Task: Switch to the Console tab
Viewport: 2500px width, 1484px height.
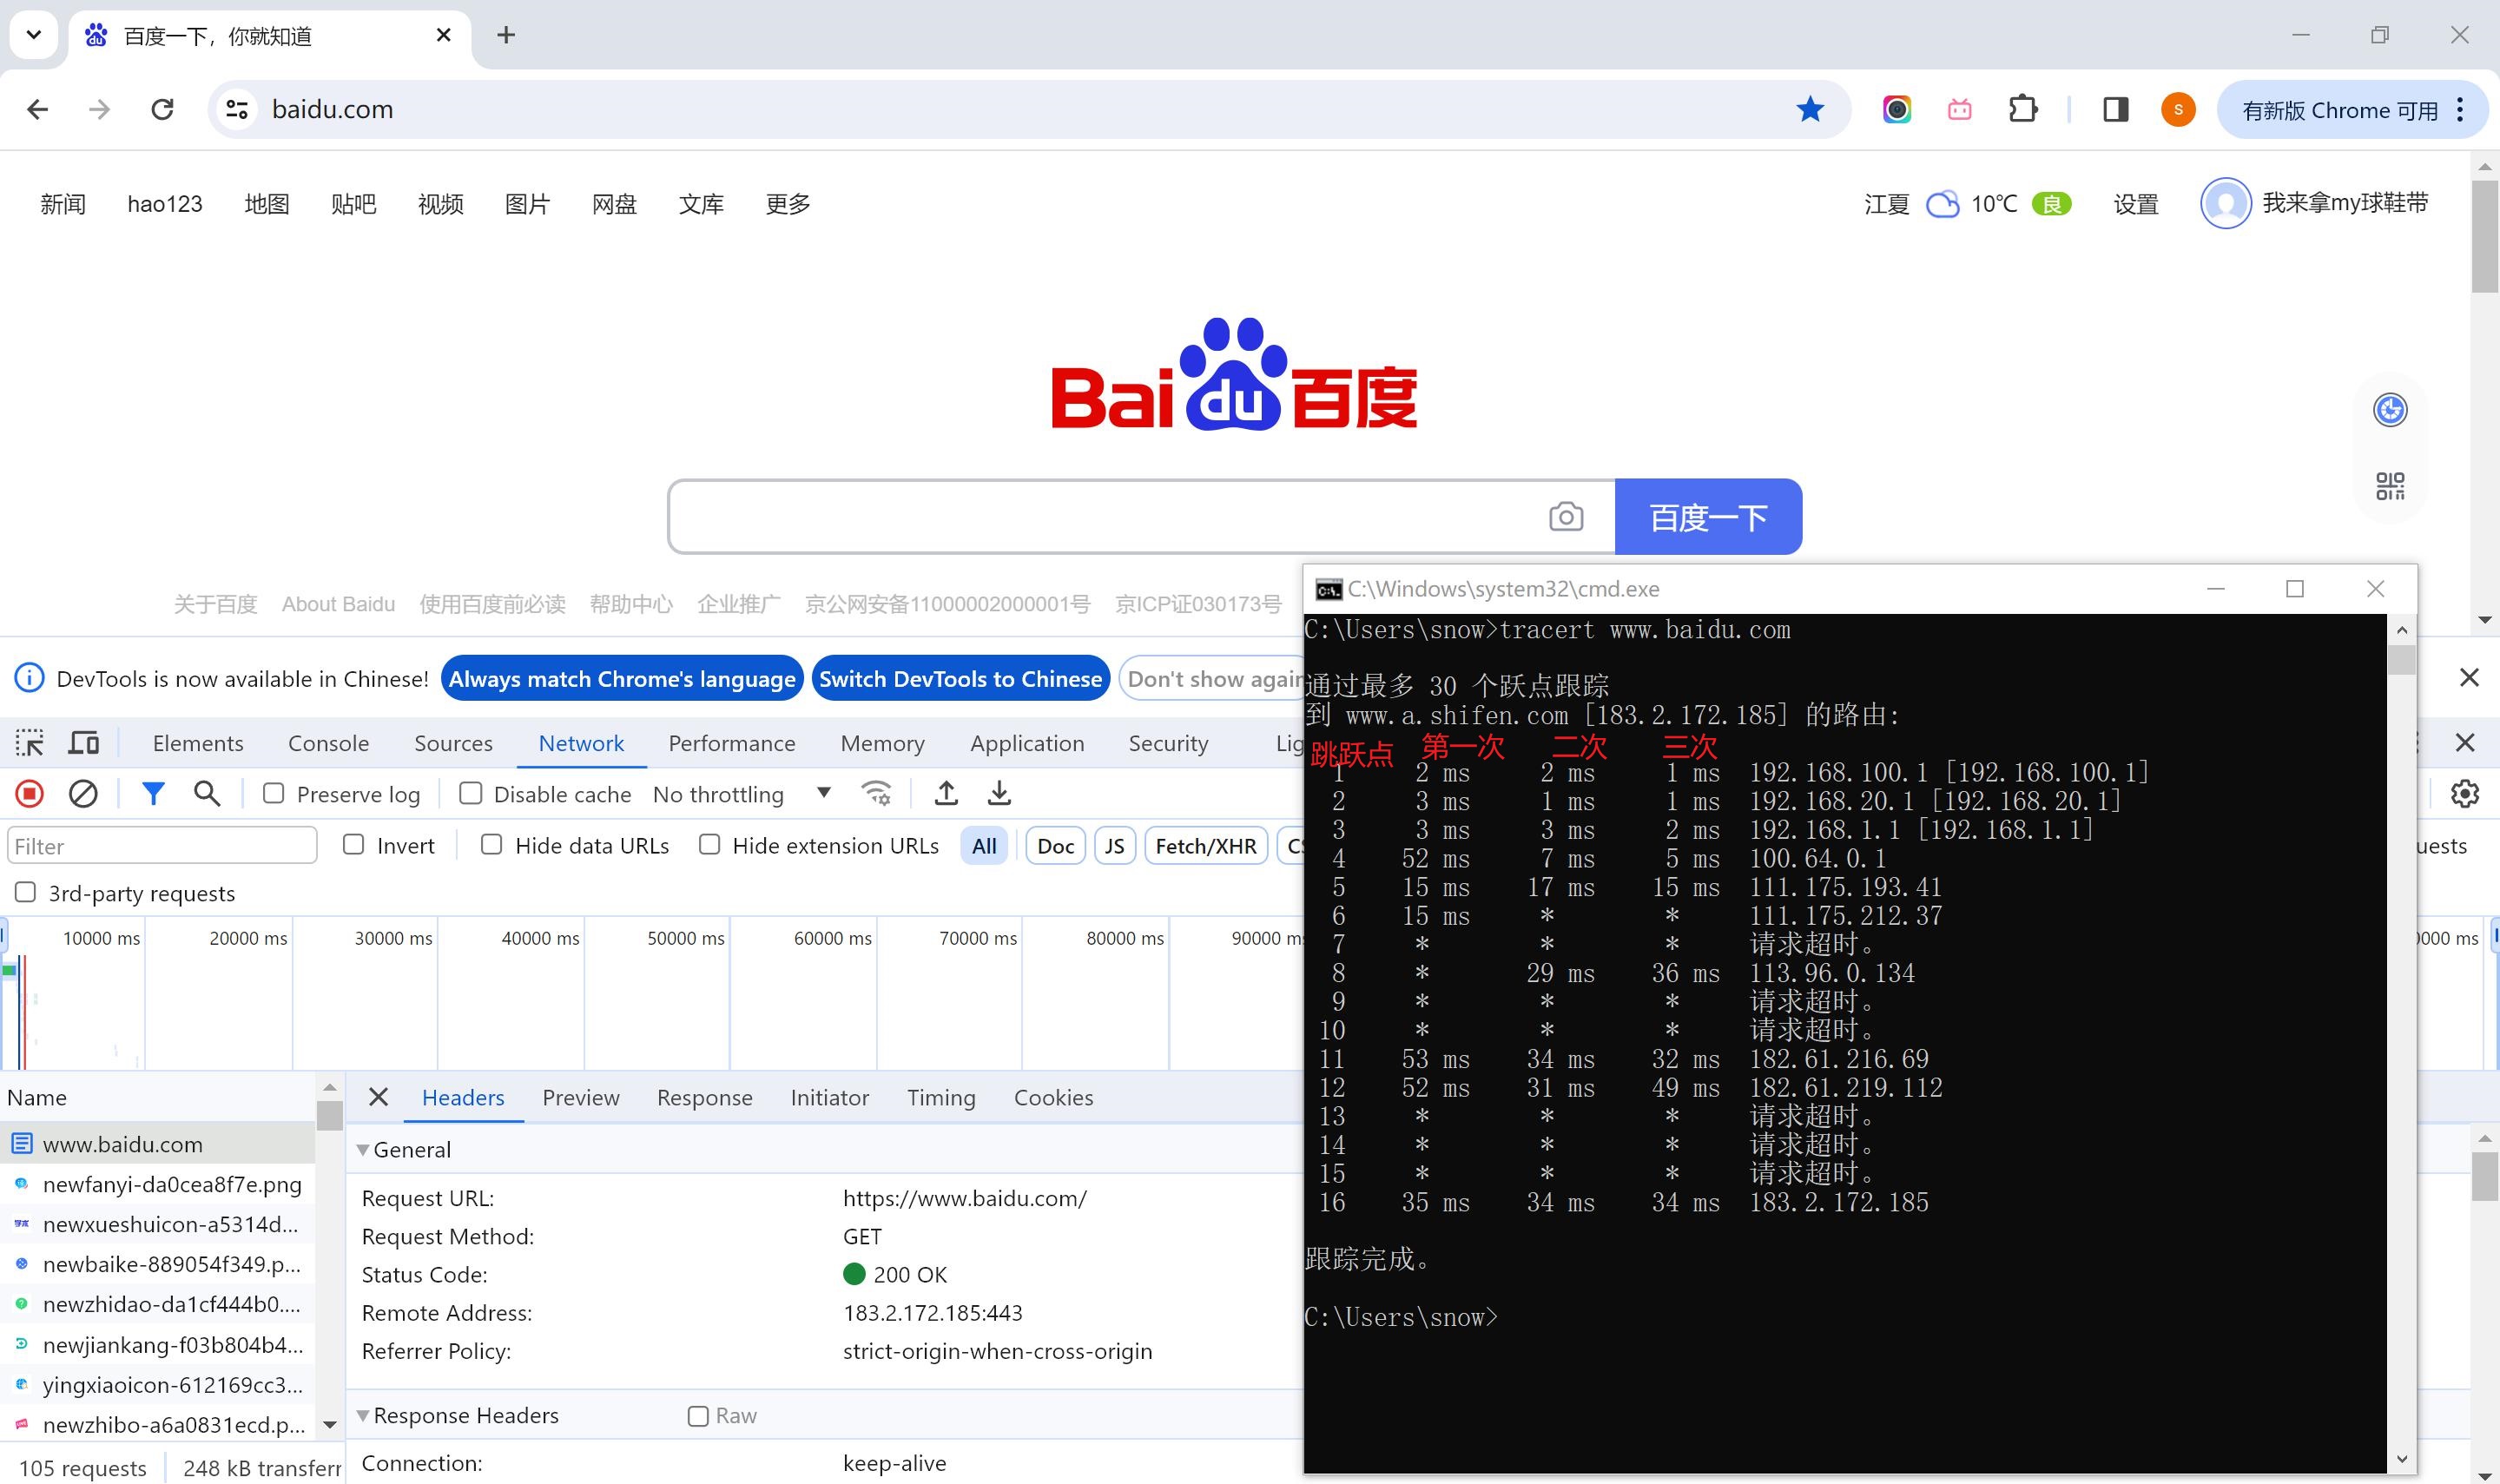Action: click(329, 743)
